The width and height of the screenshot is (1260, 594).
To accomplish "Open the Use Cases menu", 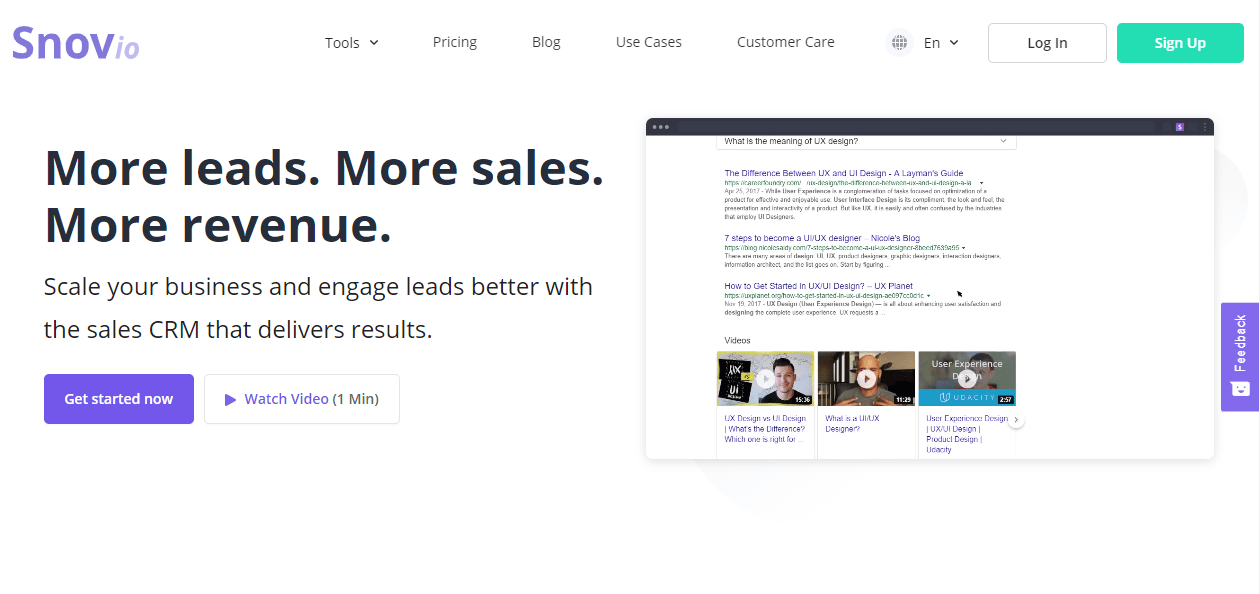I will pos(648,43).
